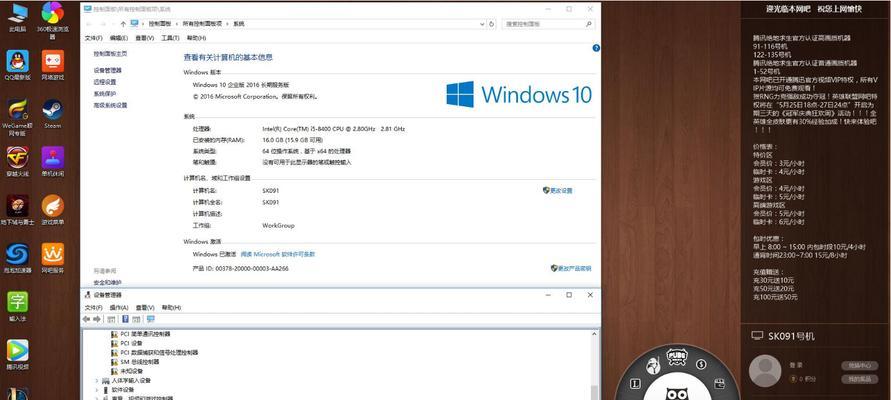The image size is (891, 400).
Task: Click the owl logo in the radial menu center
Action: [x=677, y=393]
